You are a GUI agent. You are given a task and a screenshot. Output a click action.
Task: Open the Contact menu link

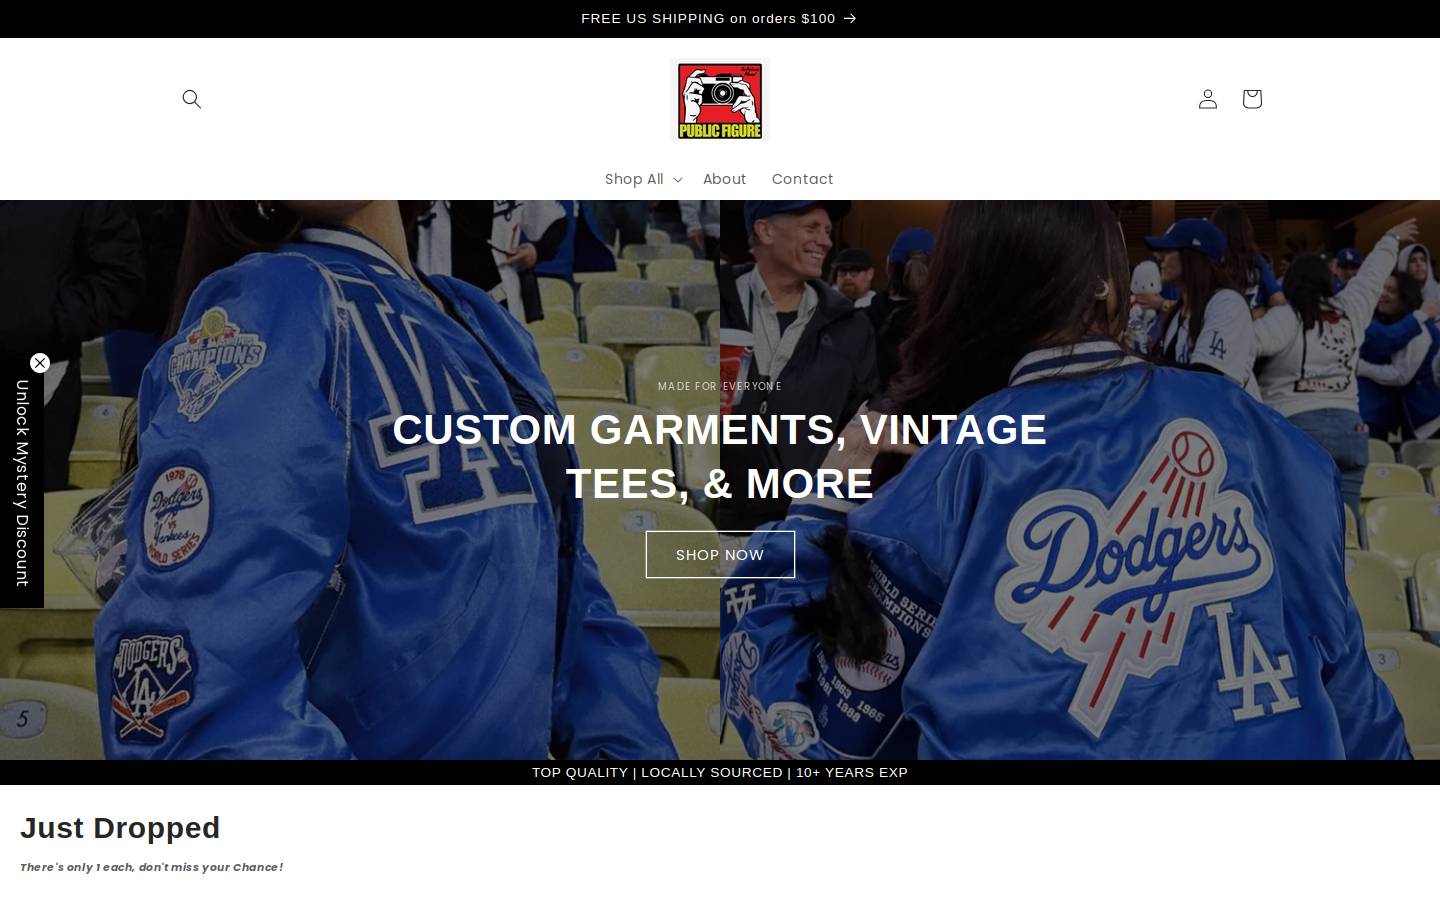[x=802, y=179]
